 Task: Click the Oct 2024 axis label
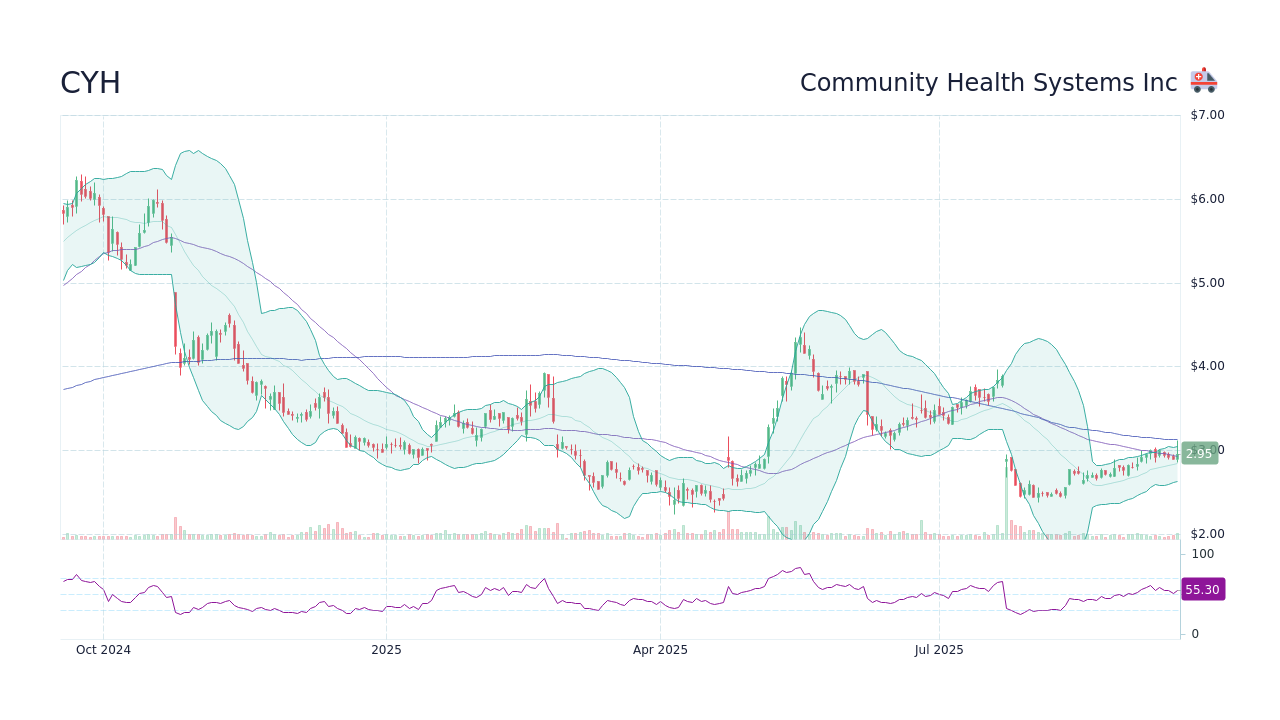point(104,649)
